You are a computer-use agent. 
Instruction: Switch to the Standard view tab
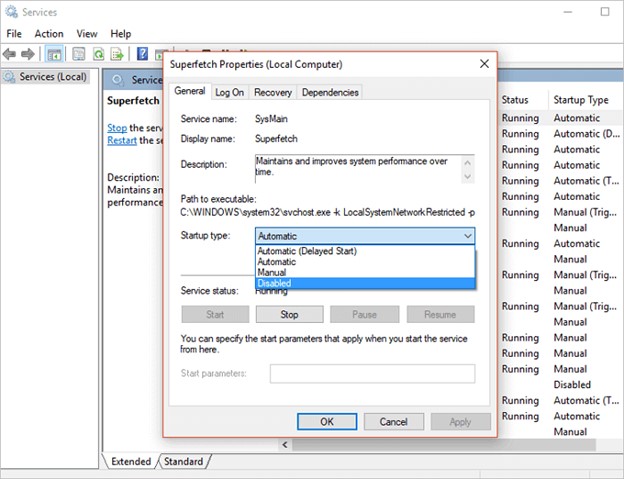click(x=182, y=462)
